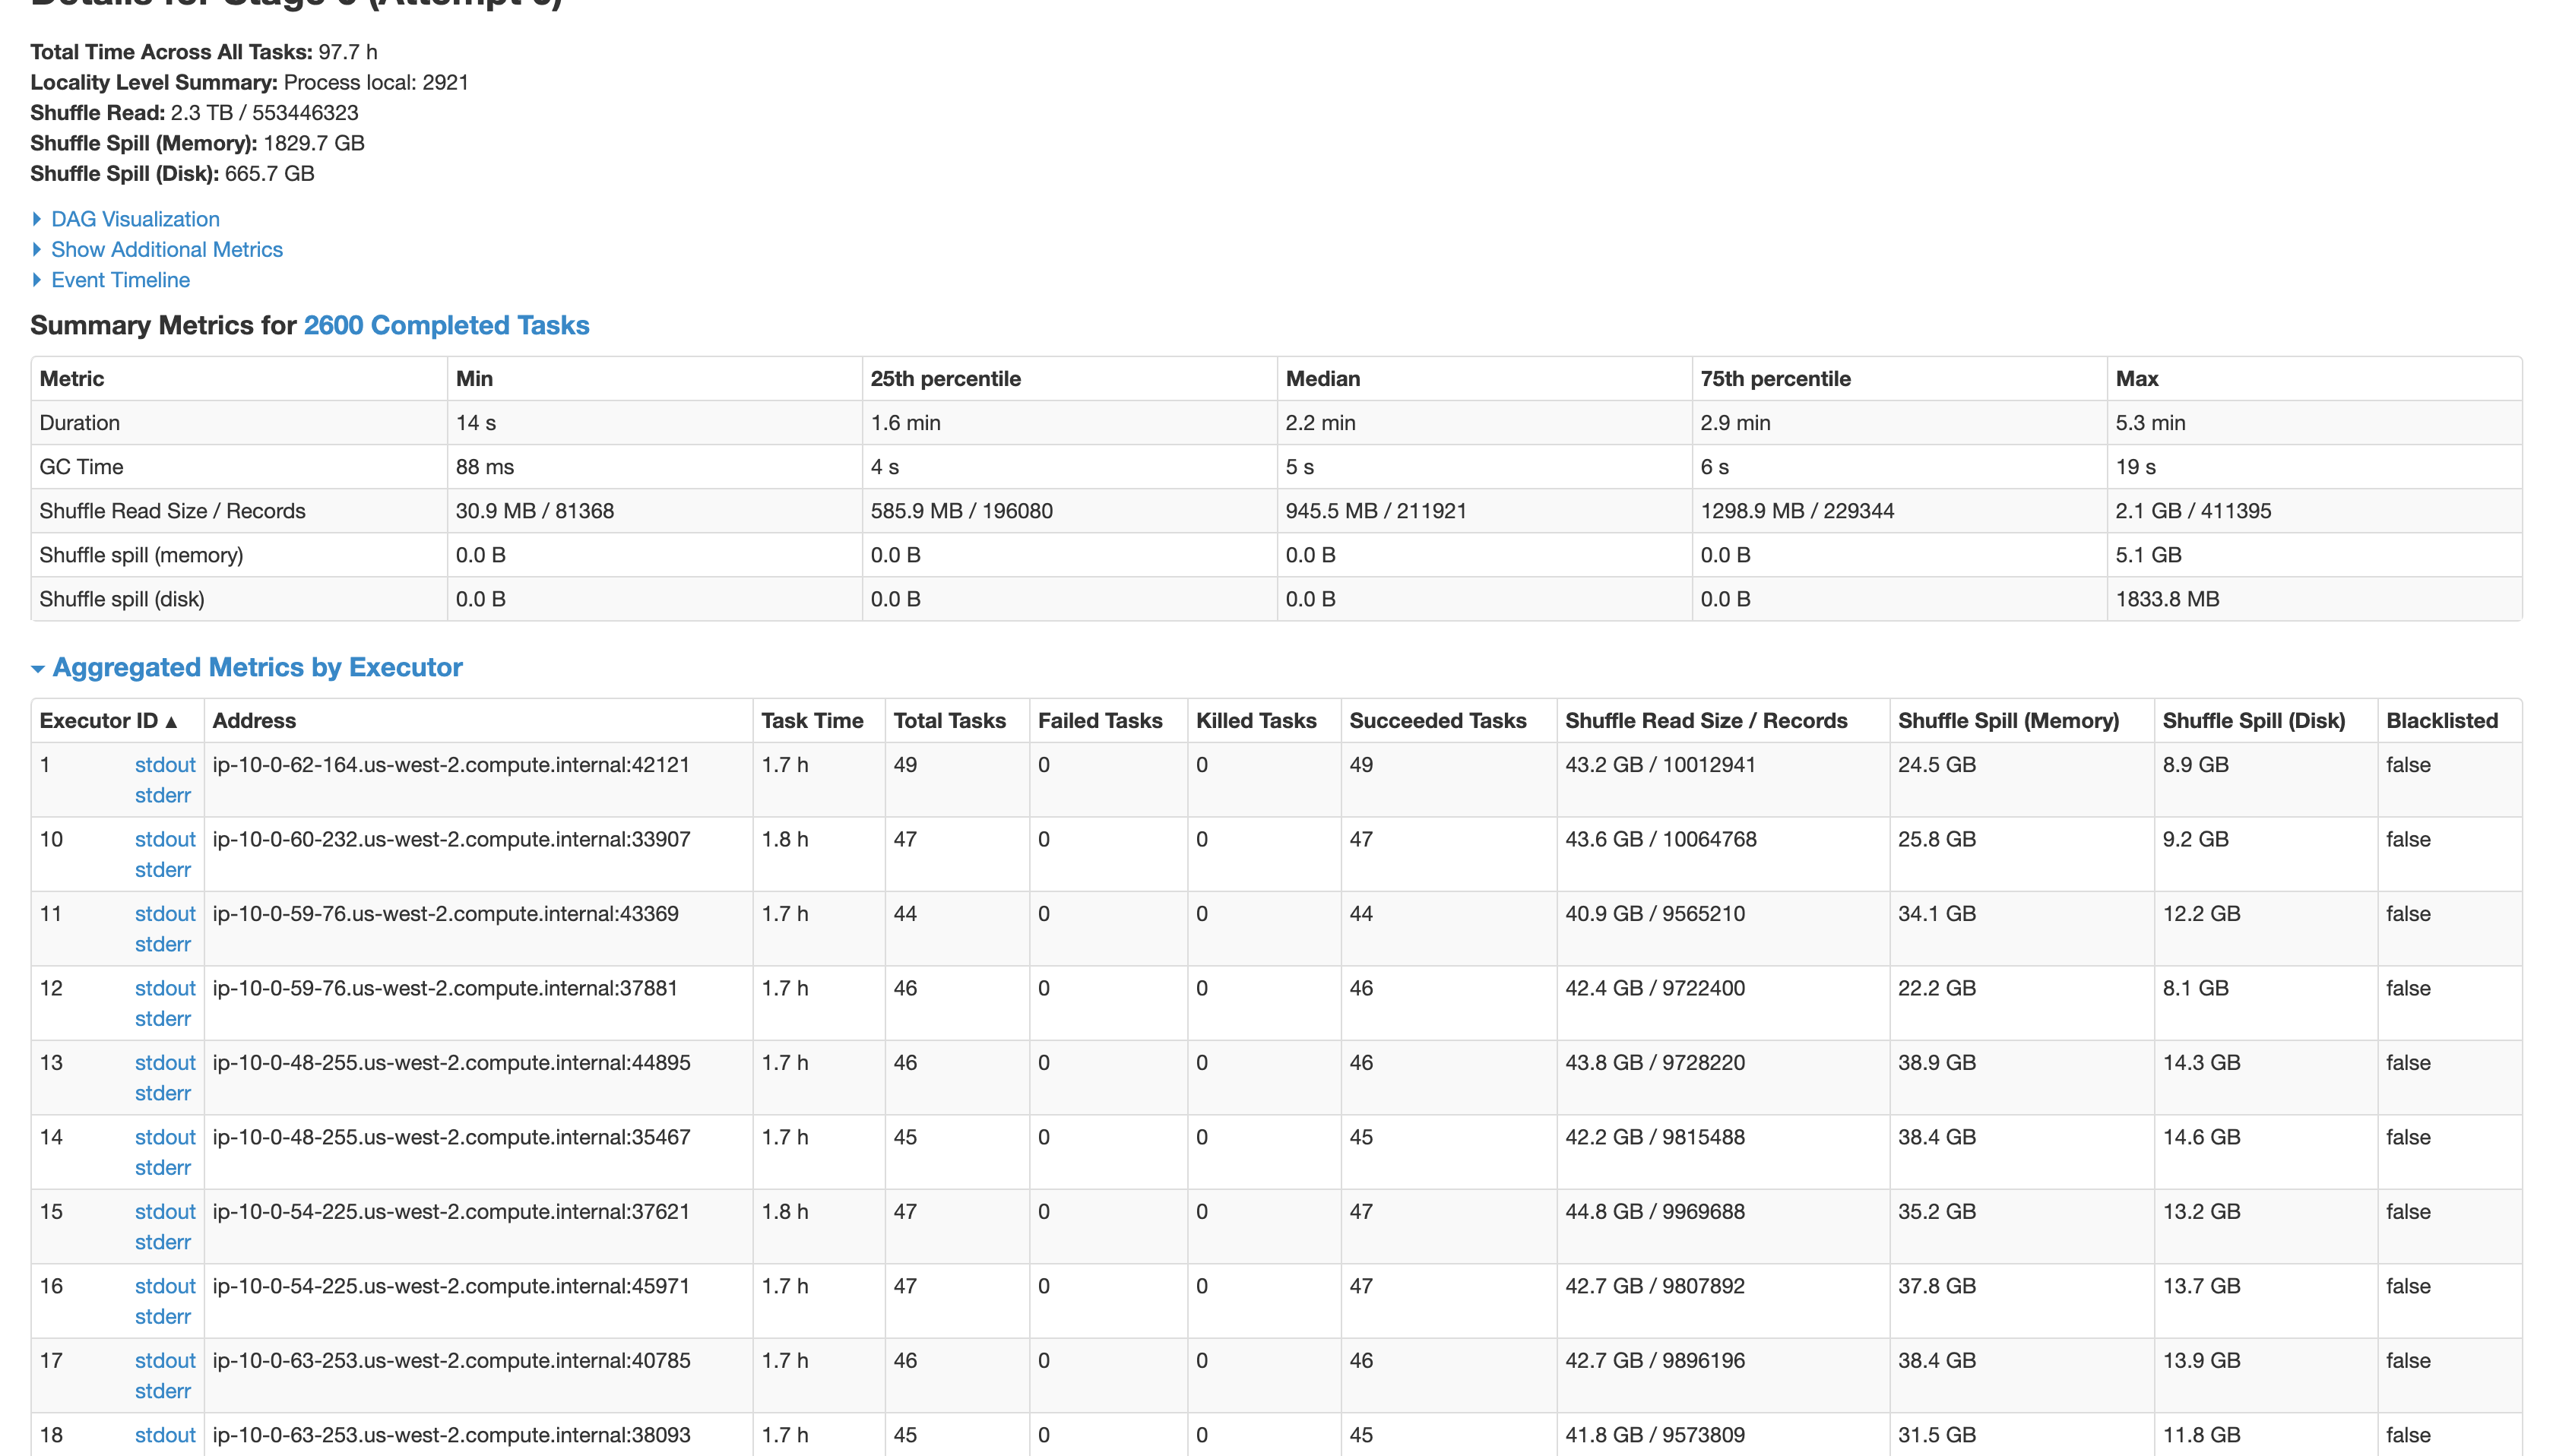Open stdout log for executor 17
Screen dimensions: 2553x1456
[x=165, y=1360]
